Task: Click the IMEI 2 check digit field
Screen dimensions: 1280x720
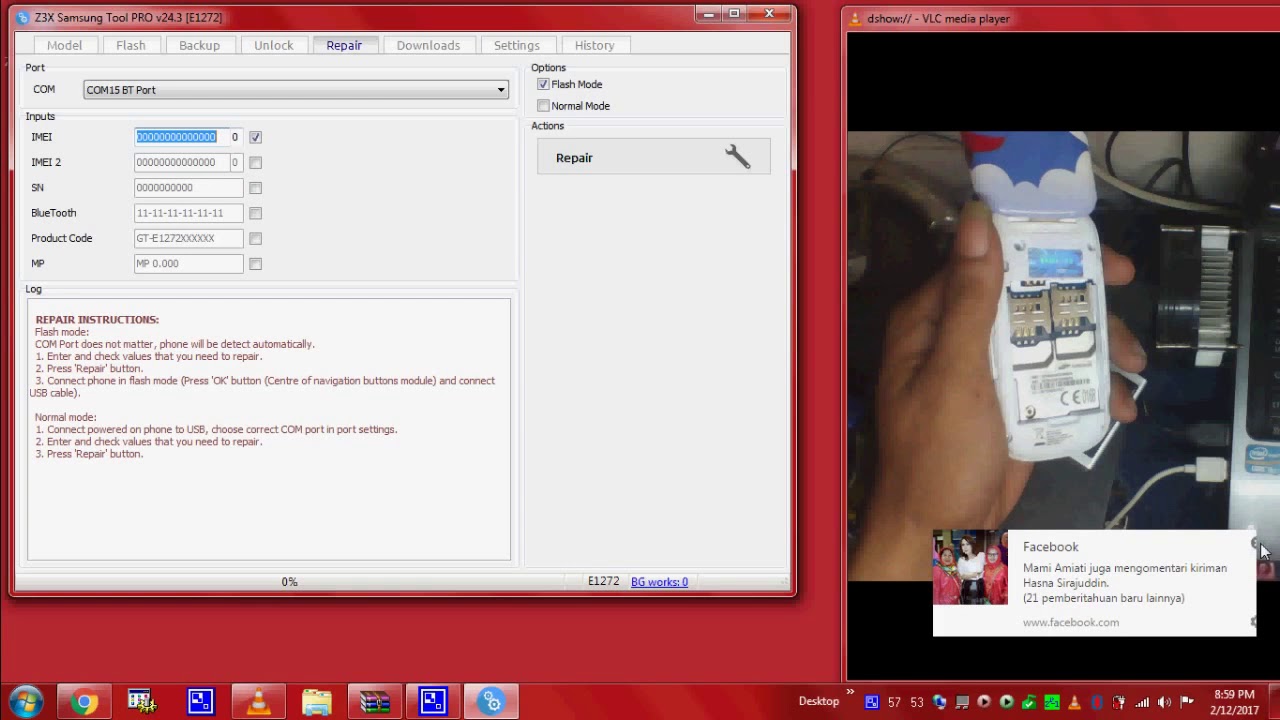Action: pyautogui.click(x=235, y=162)
